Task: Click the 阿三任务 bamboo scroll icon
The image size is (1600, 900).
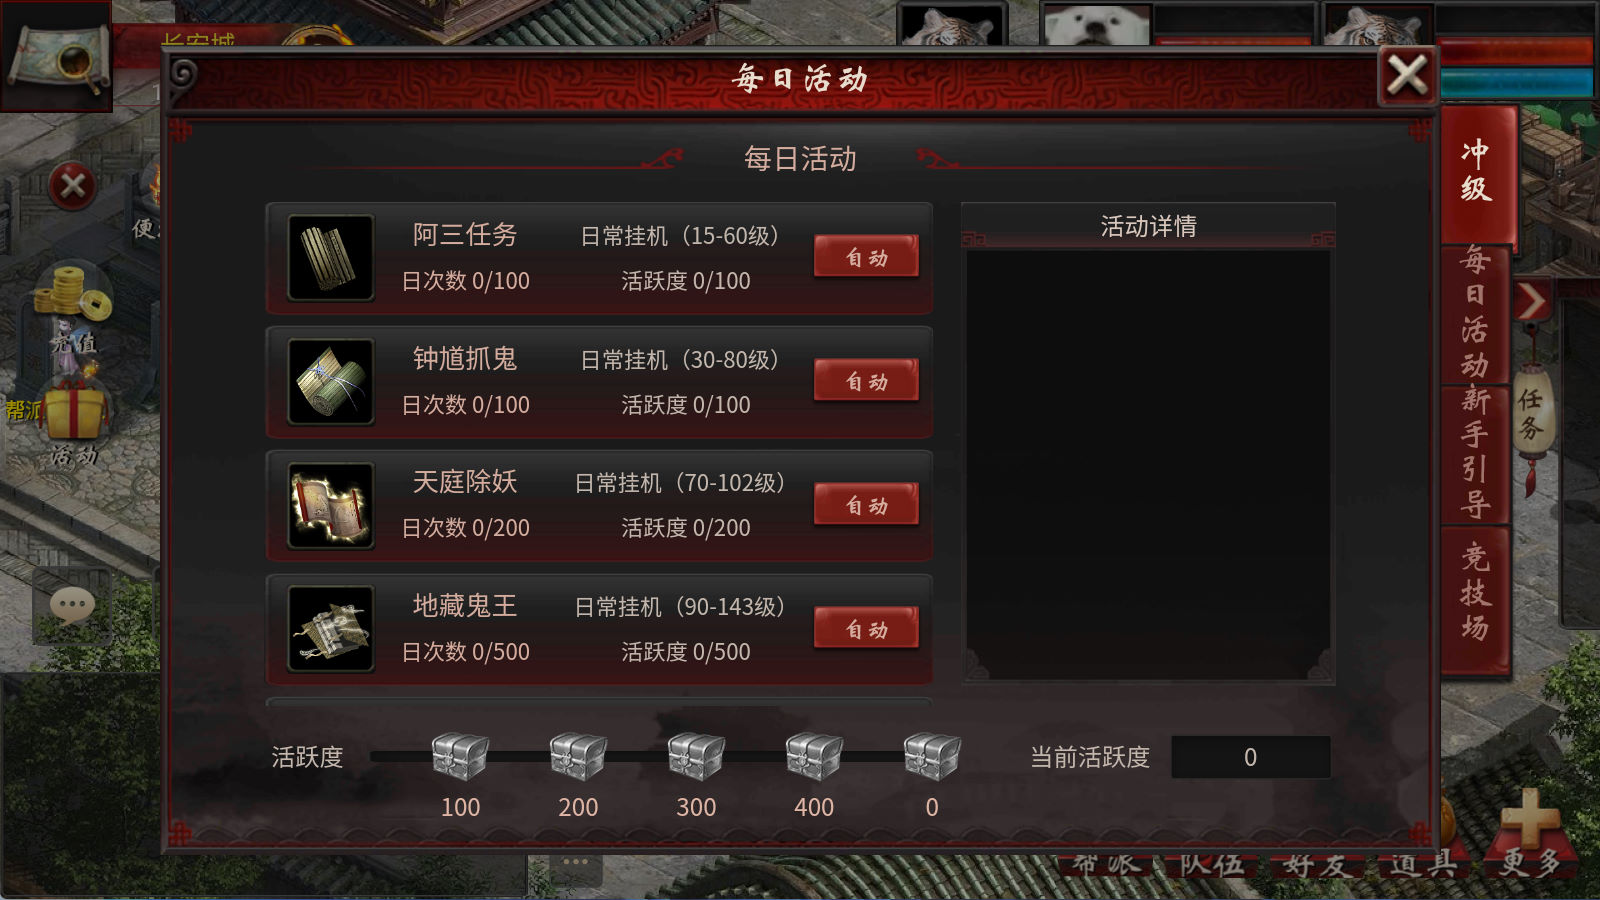Action: pos(331,258)
